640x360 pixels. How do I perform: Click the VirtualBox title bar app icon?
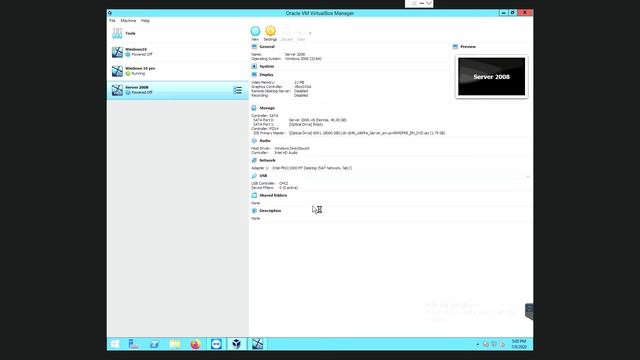tap(110, 13)
